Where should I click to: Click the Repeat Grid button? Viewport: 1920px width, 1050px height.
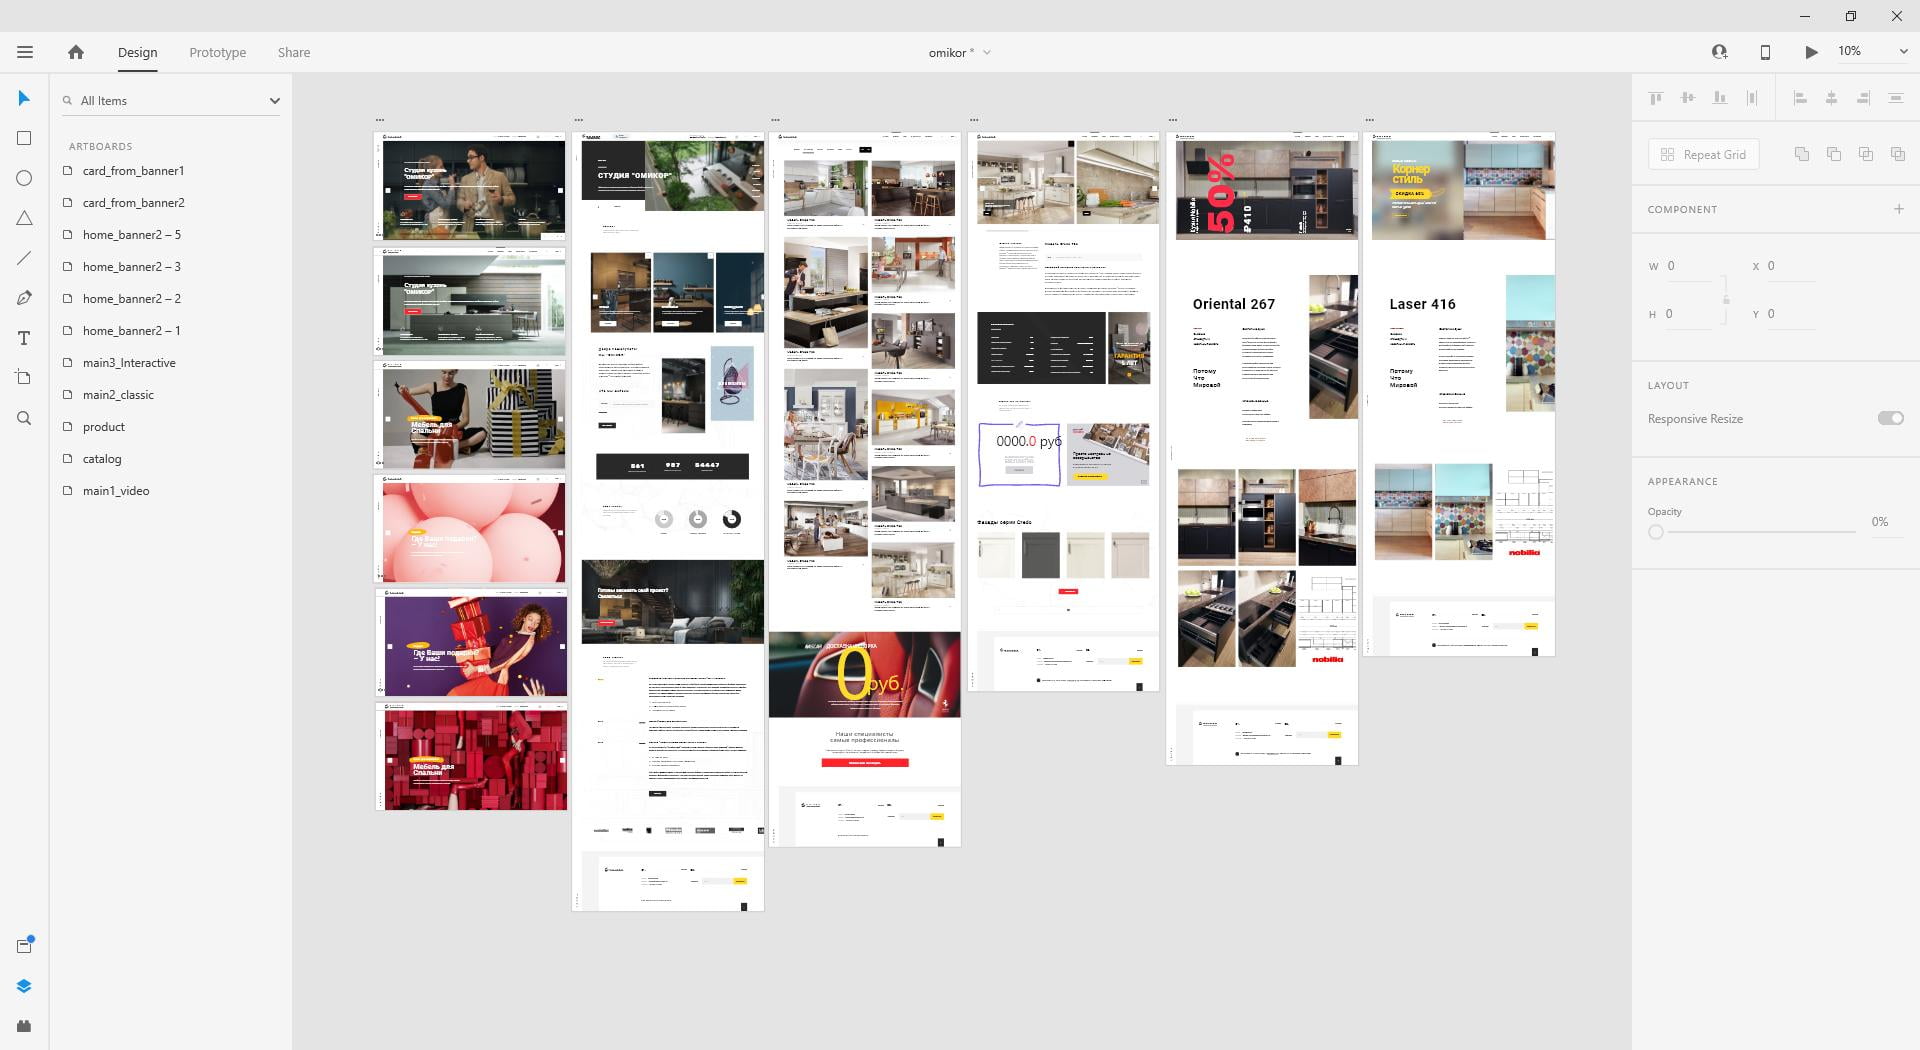click(1703, 155)
